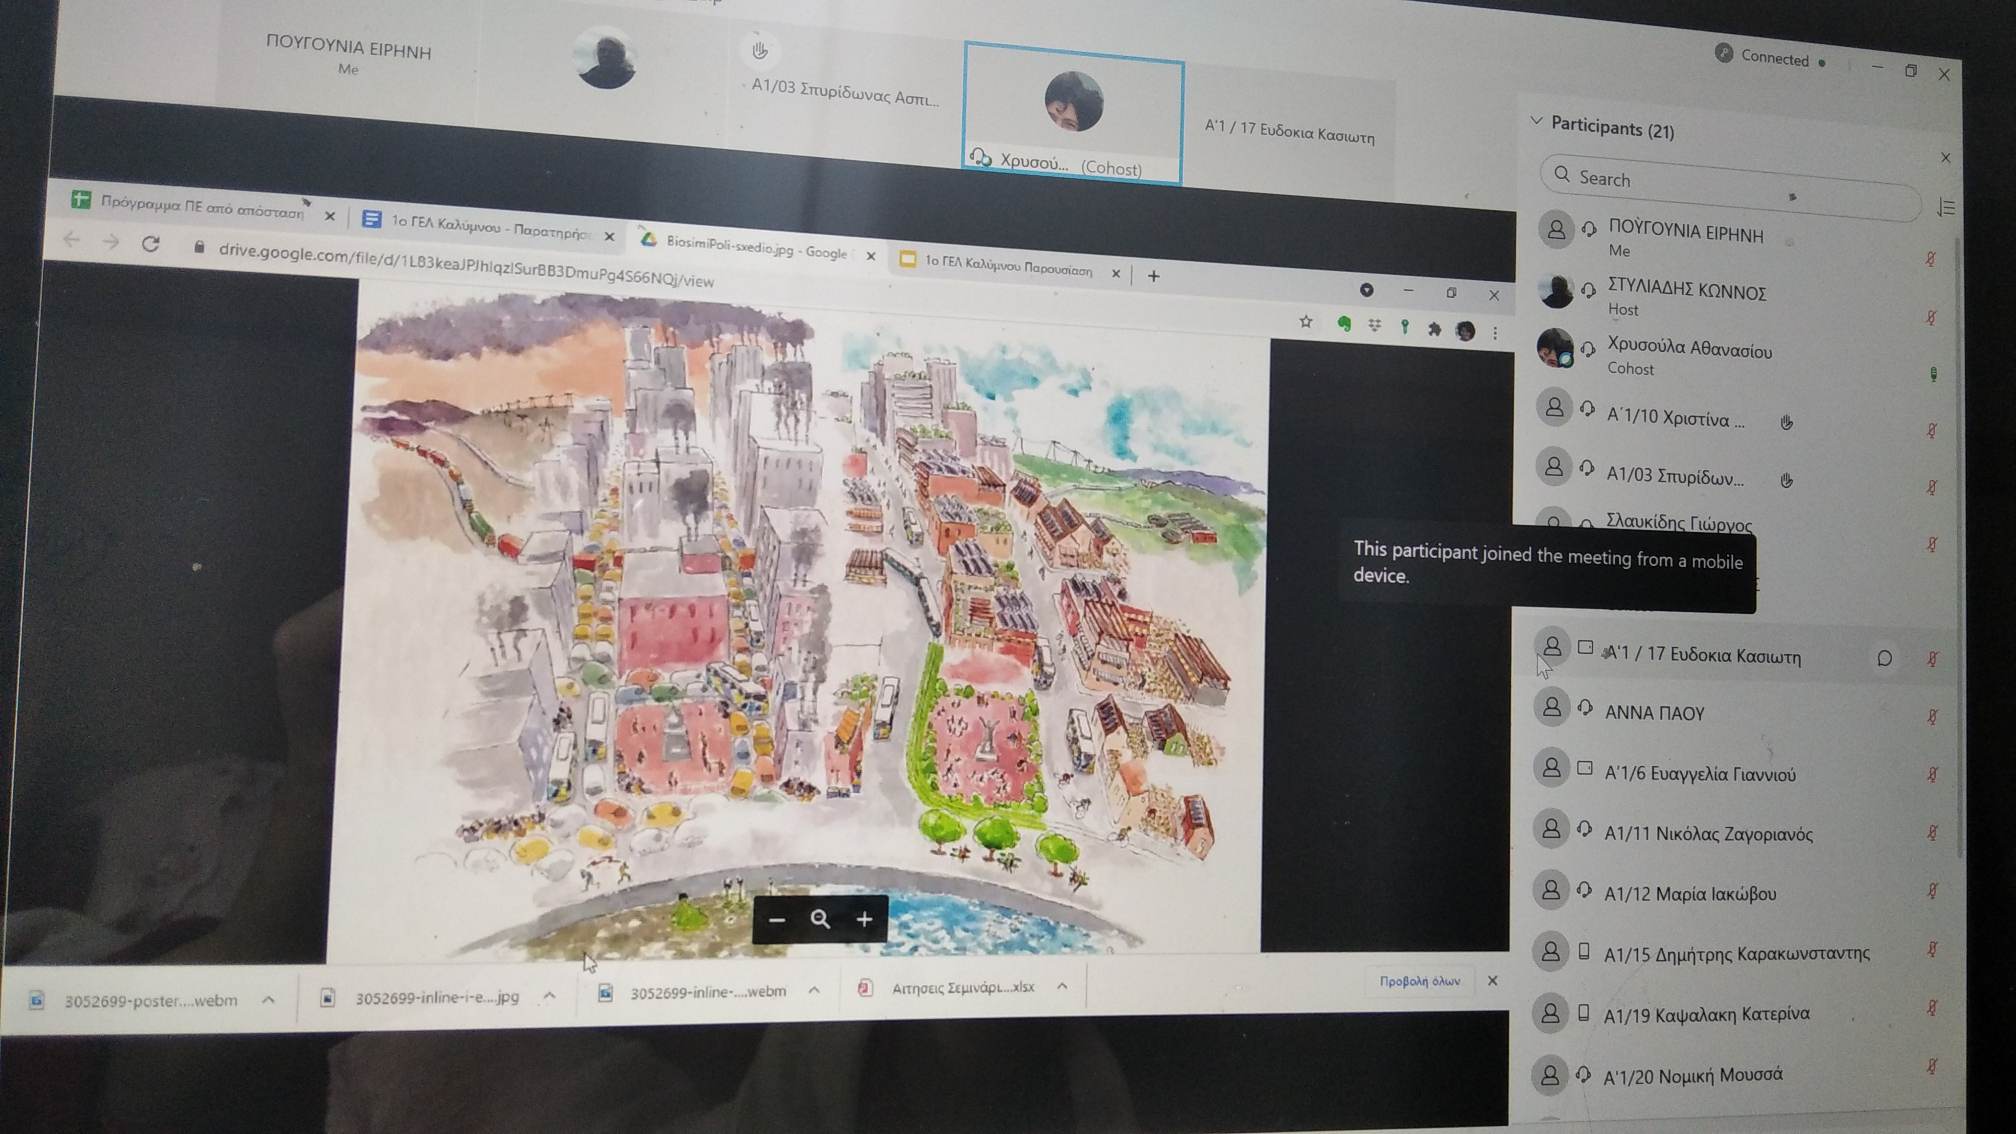Viewport: 2016px width, 1134px height.
Task: Close the downloads bar
Action: tap(1492, 980)
